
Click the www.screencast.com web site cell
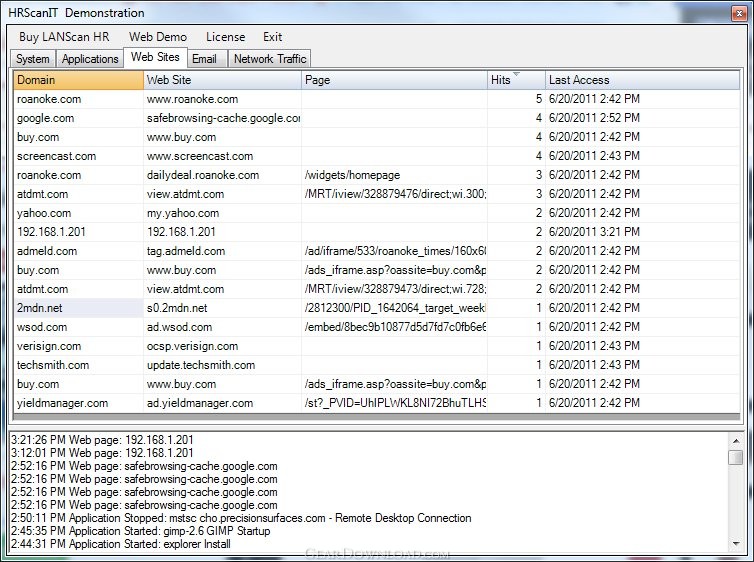tap(222, 156)
